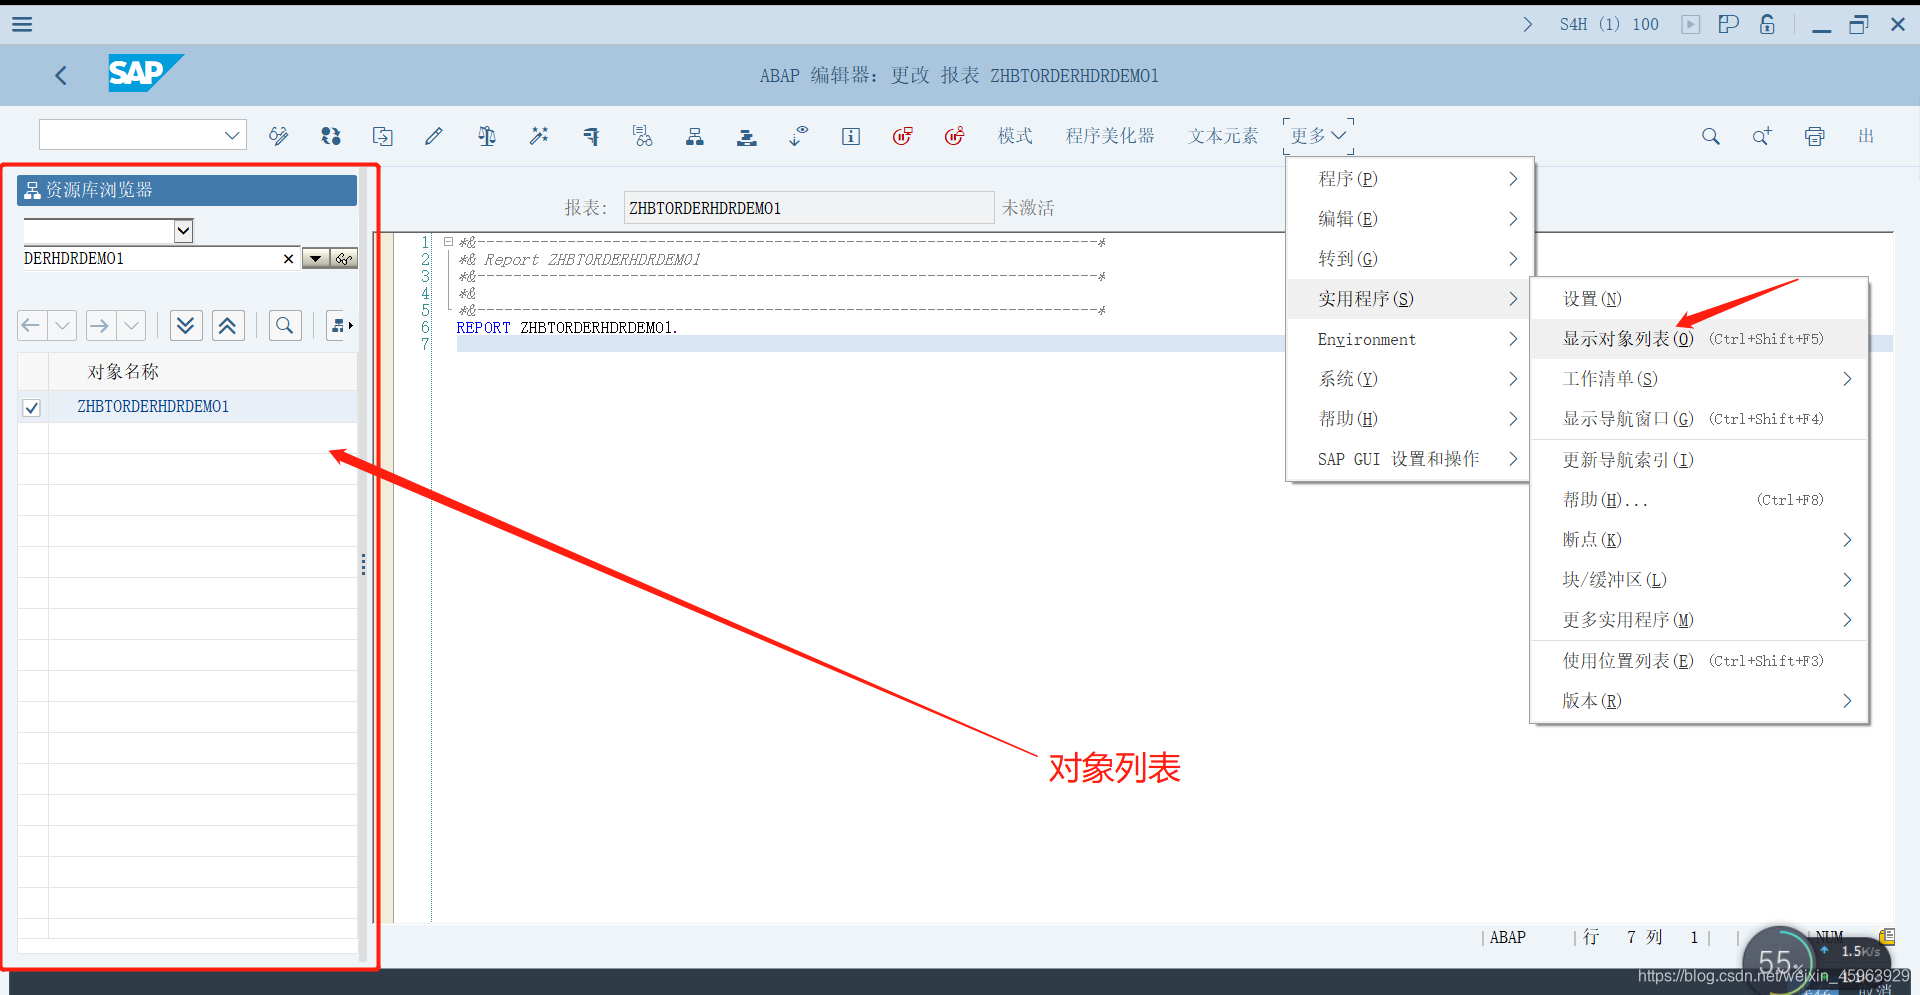
Task: Open the 程序(P) submenu
Action: click(x=1409, y=179)
